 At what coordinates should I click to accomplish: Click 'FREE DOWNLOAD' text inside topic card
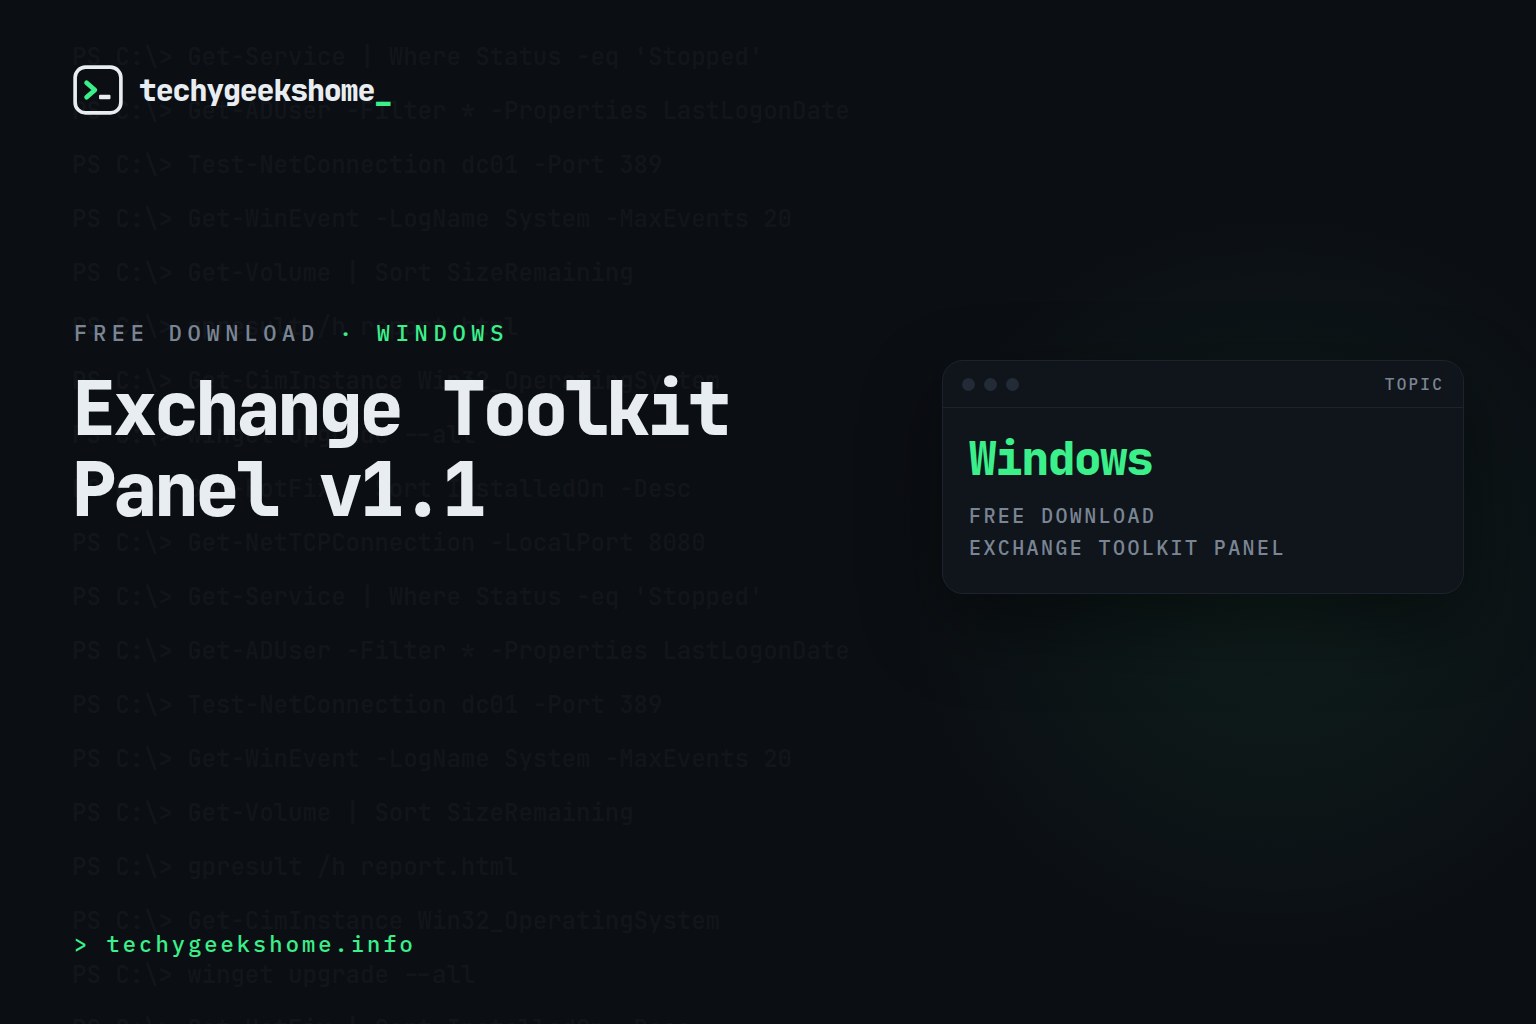pos(1061,516)
